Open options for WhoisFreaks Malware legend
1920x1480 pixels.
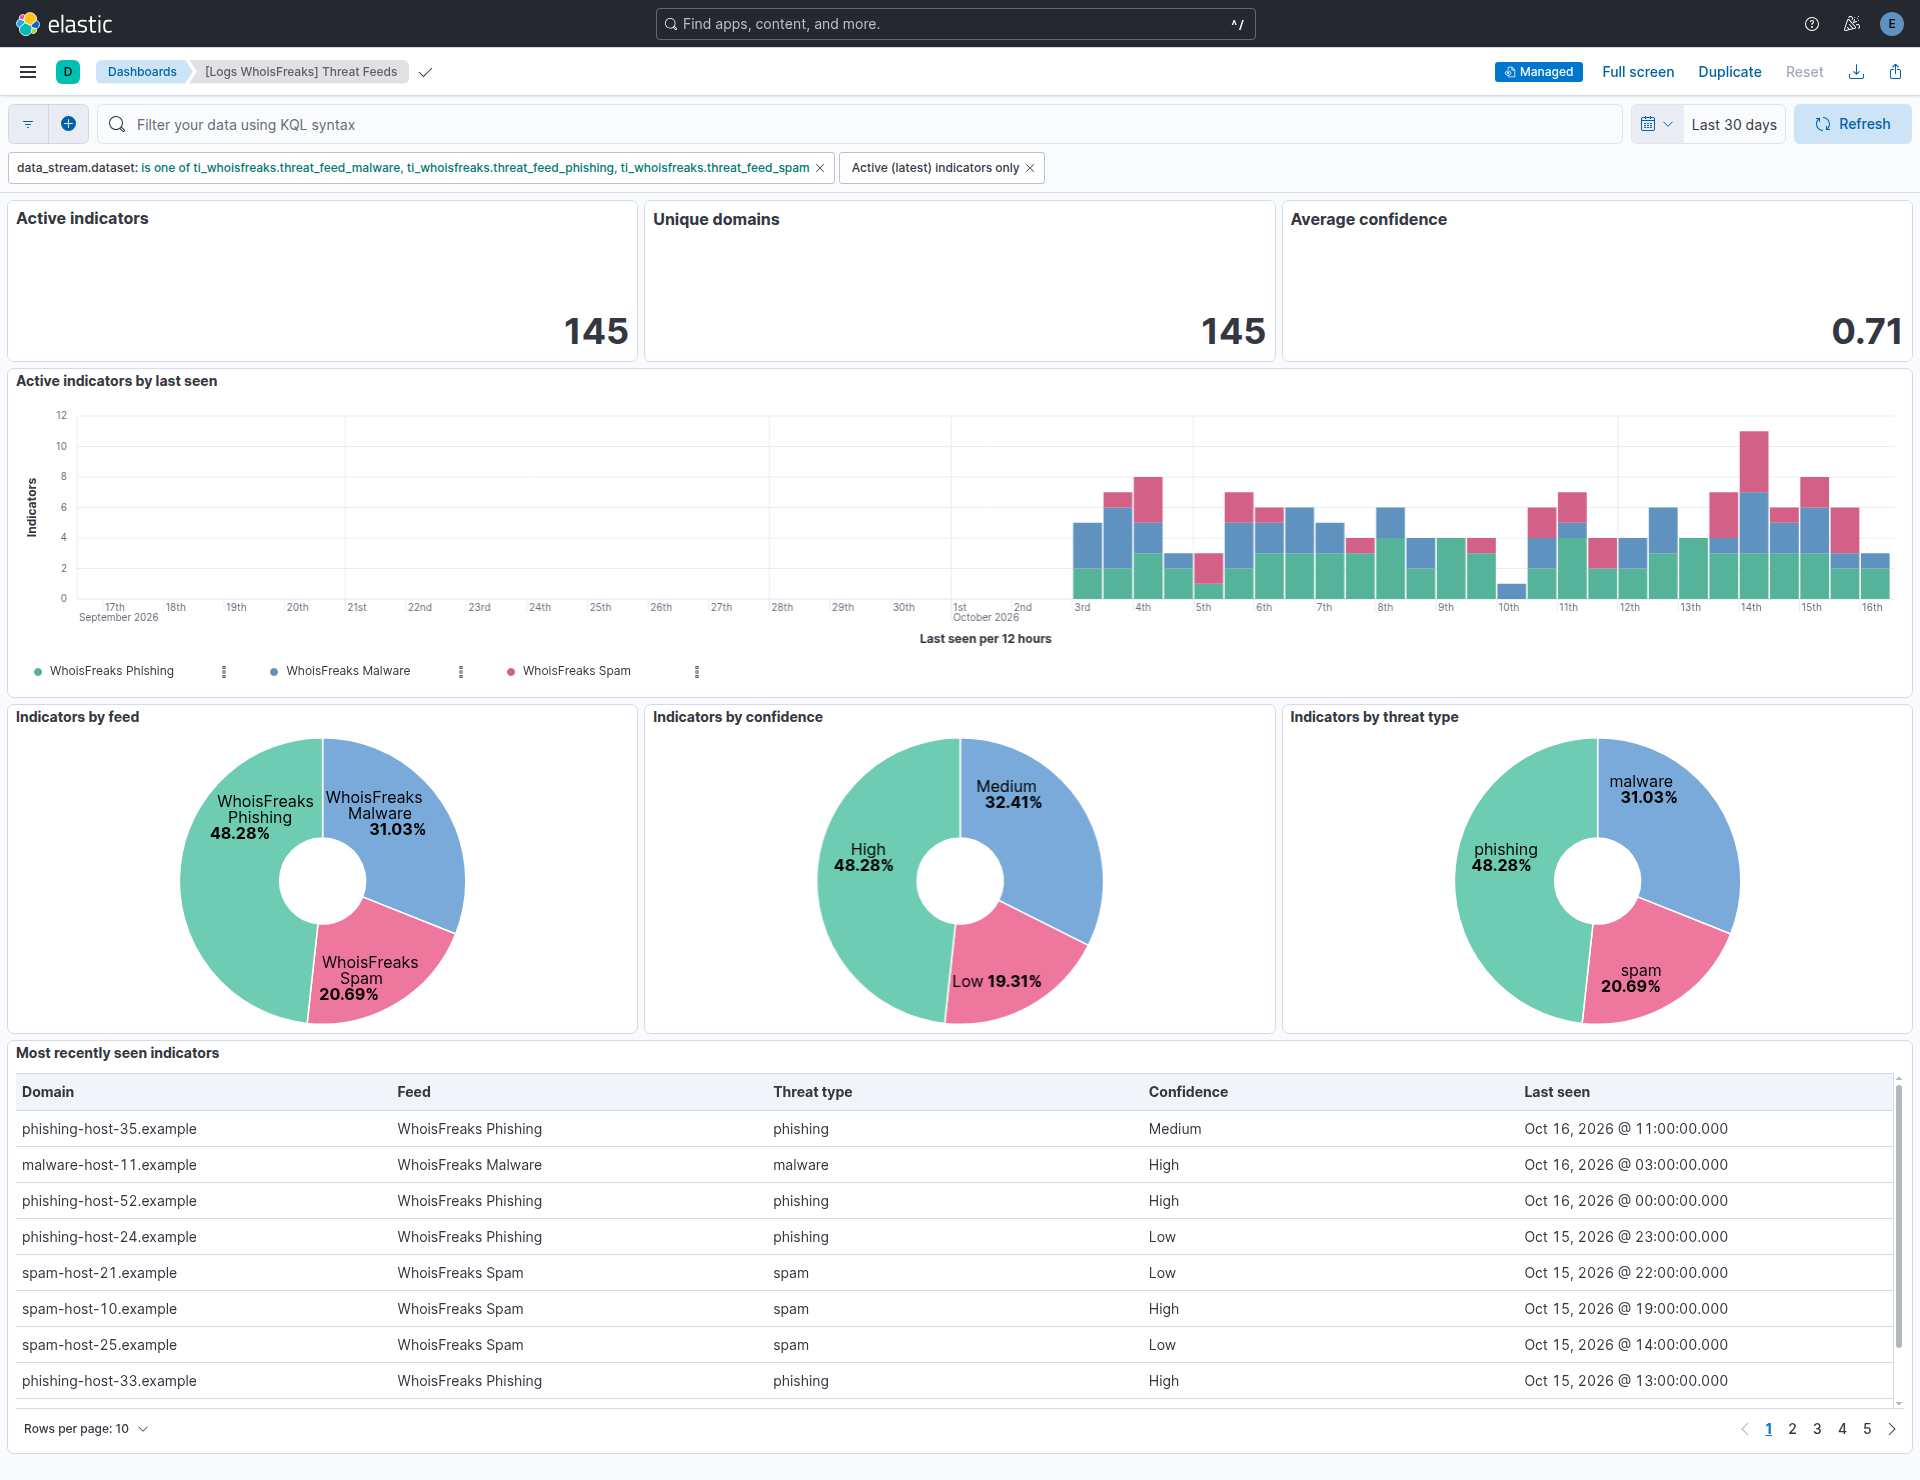point(461,672)
